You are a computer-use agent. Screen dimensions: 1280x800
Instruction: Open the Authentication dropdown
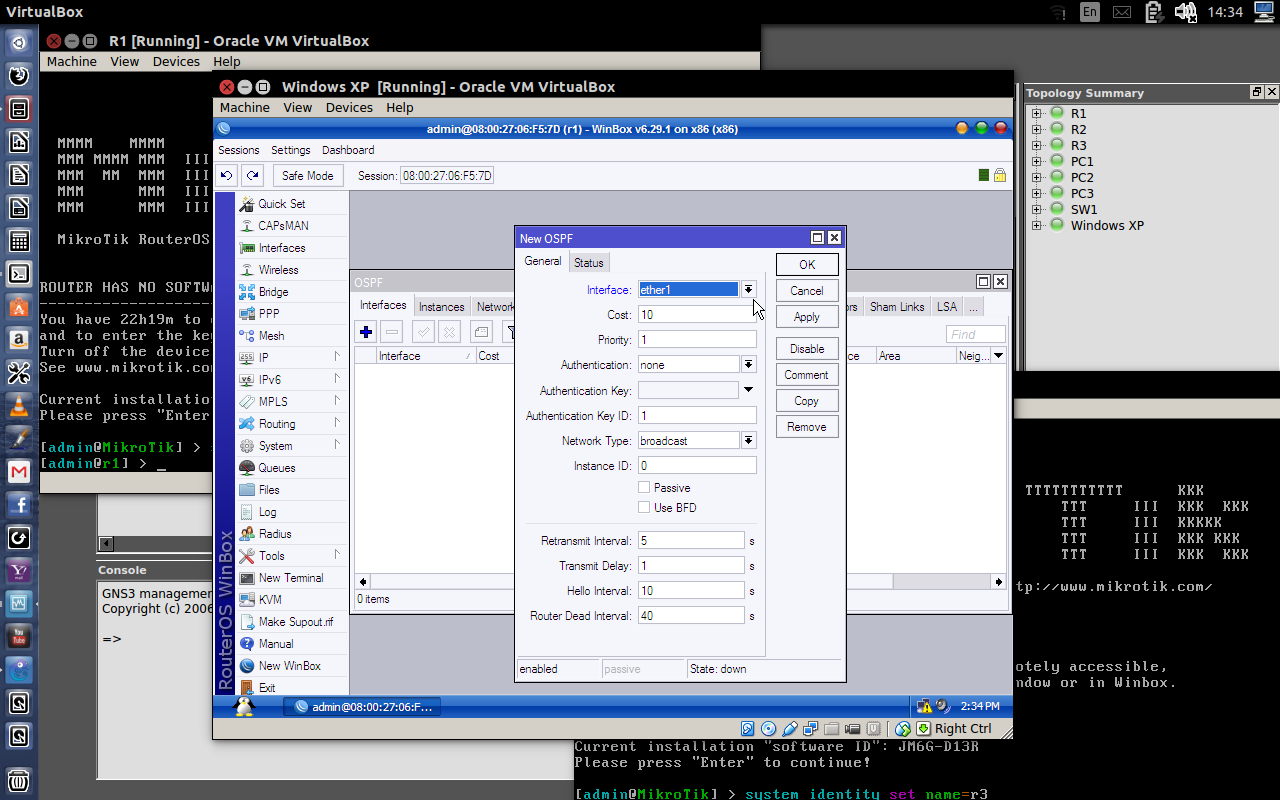(748, 365)
